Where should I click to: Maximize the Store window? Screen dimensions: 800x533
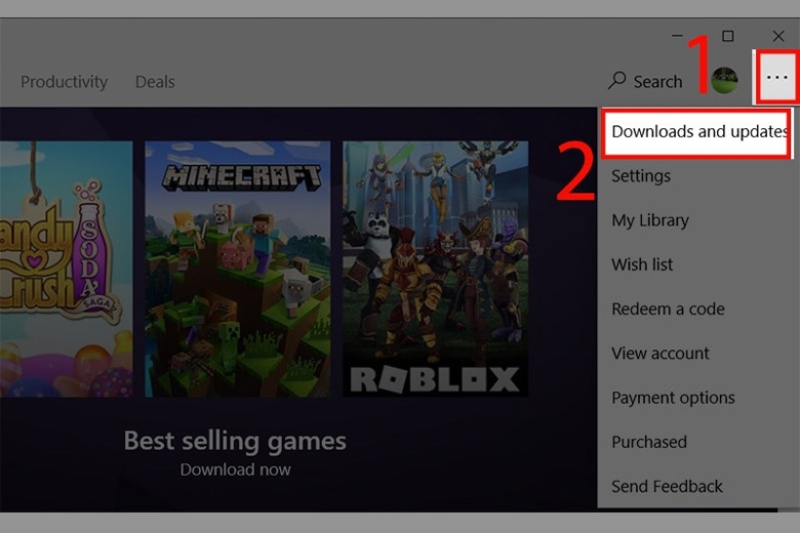click(728, 36)
